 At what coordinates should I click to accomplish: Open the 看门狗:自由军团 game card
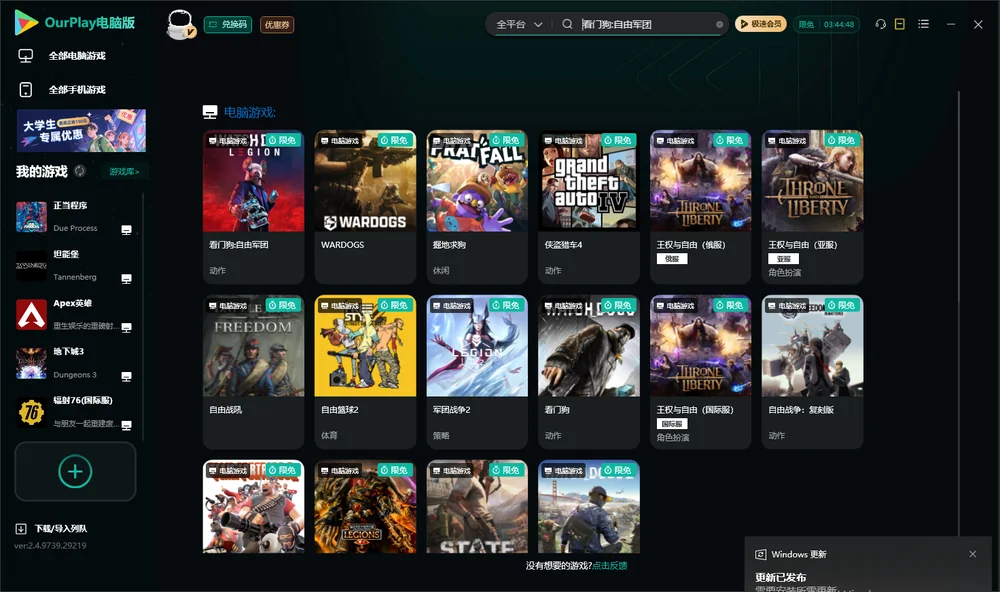coord(253,207)
